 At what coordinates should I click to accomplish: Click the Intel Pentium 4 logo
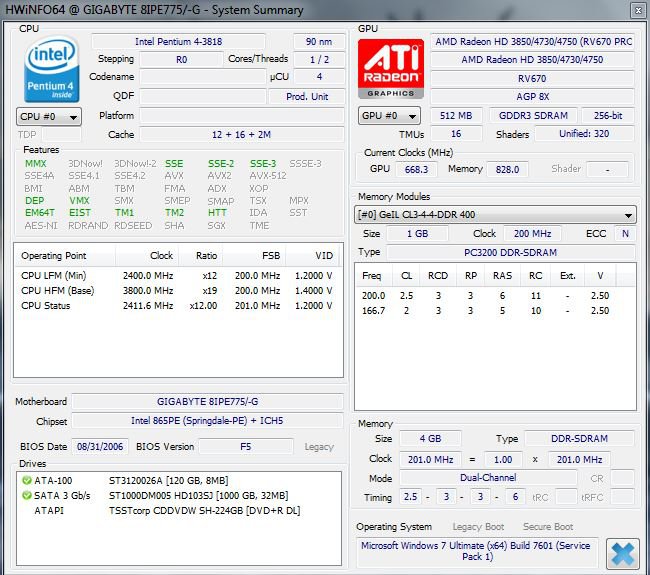(x=51, y=69)
